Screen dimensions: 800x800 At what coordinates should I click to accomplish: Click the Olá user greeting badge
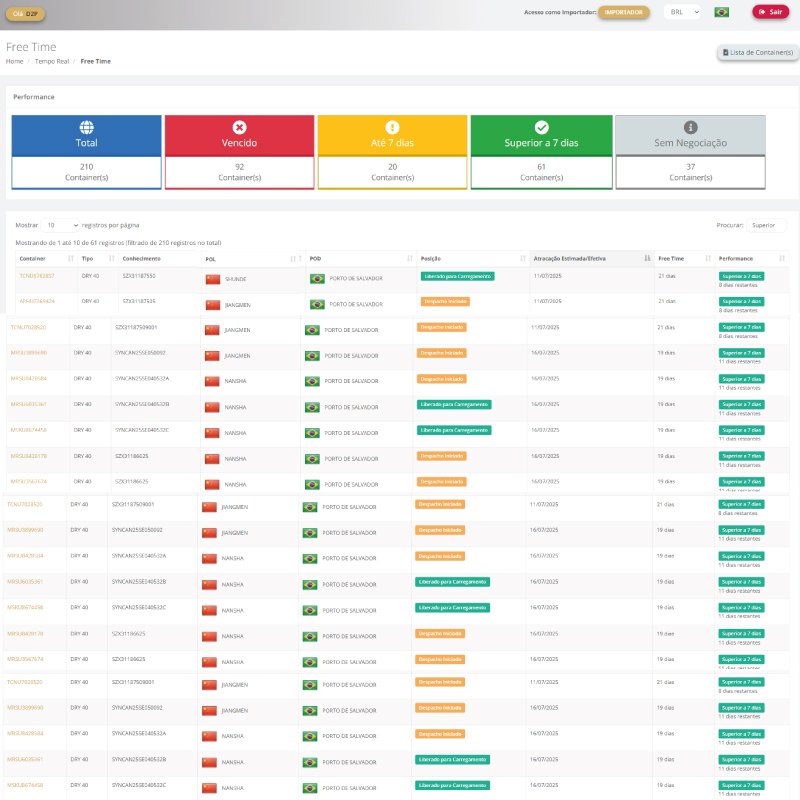click(25, 12)
